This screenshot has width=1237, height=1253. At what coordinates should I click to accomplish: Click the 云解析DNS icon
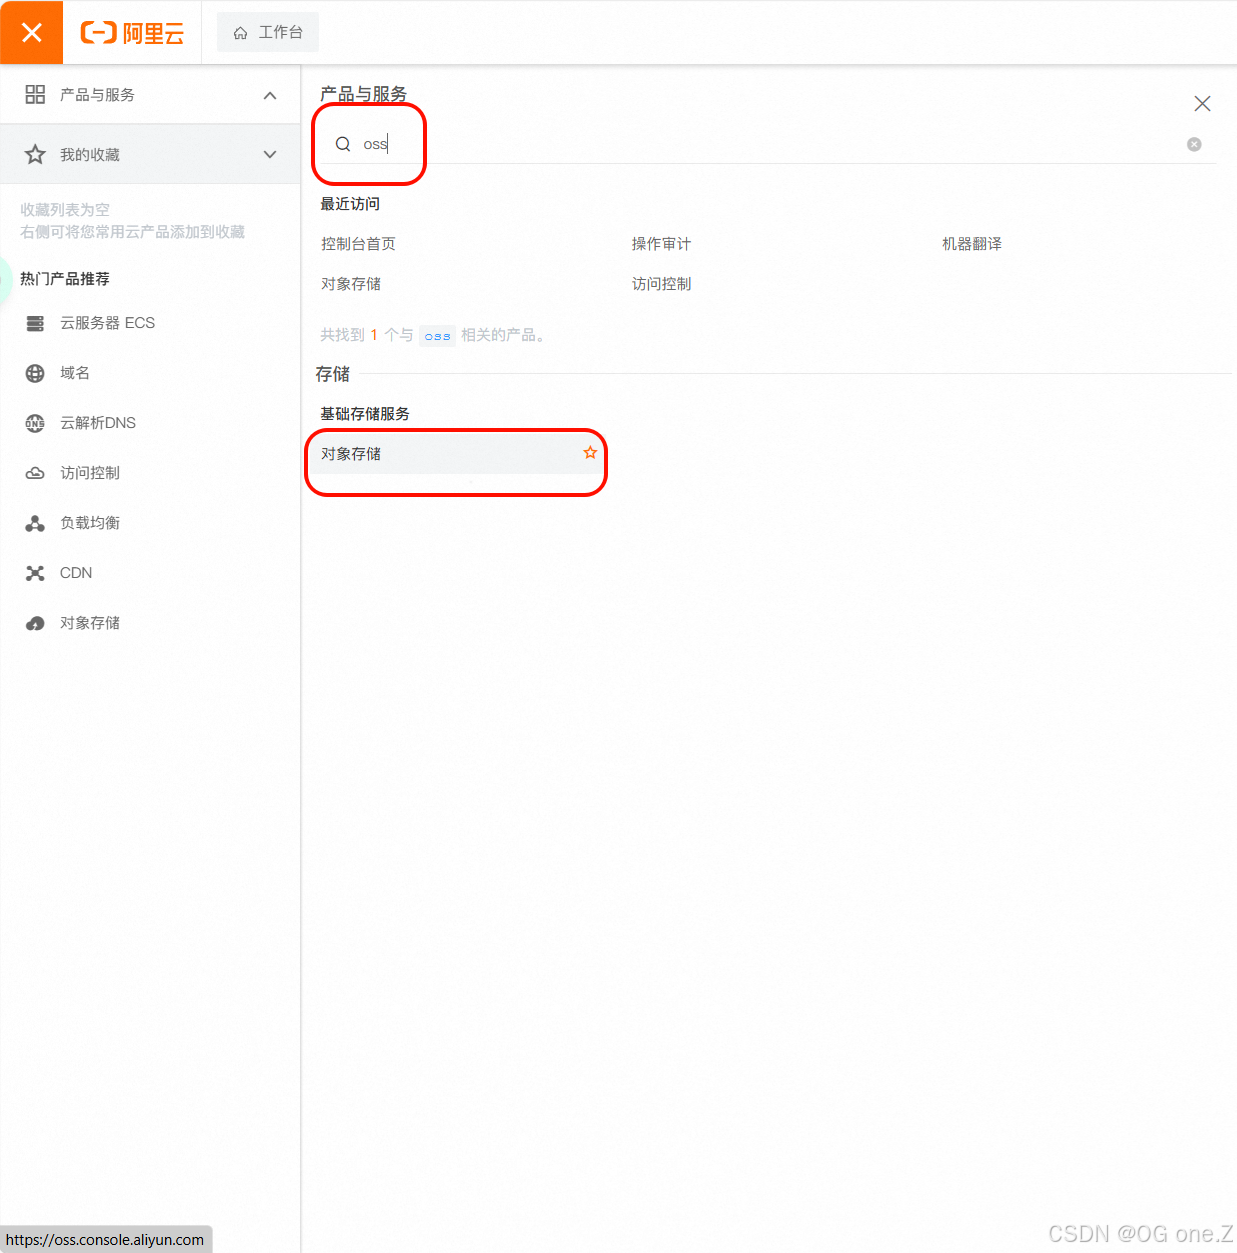(x=35, y=423)
